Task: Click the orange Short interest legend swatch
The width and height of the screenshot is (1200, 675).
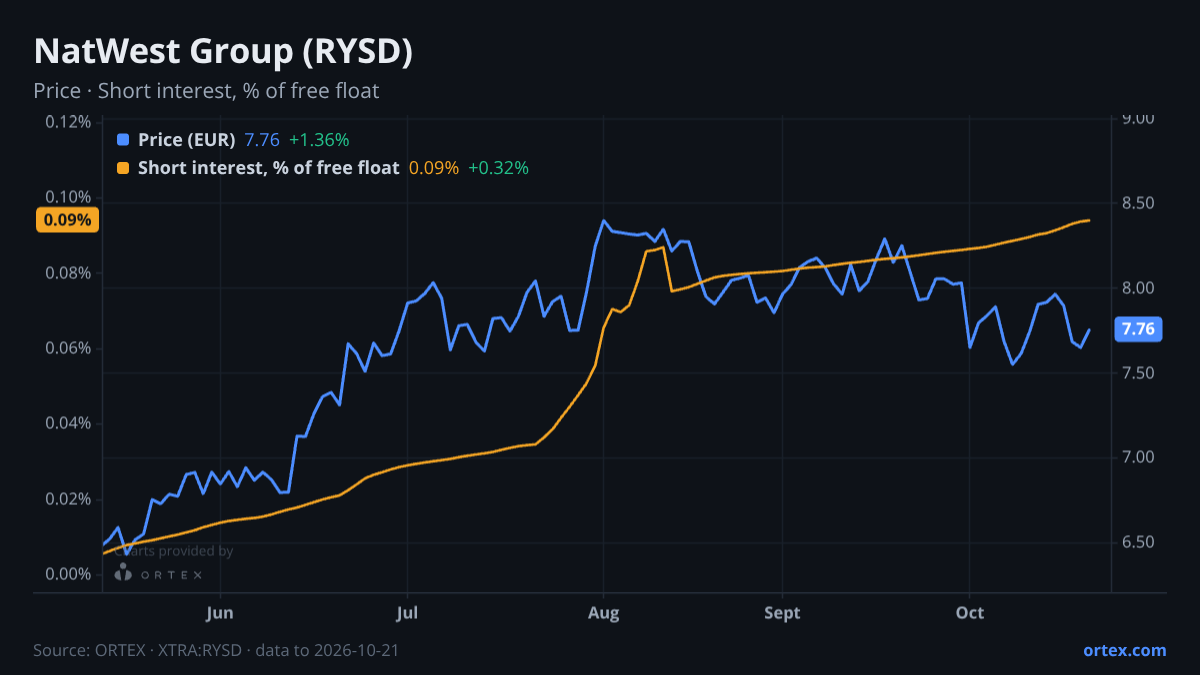Action: tap(123, 168)
